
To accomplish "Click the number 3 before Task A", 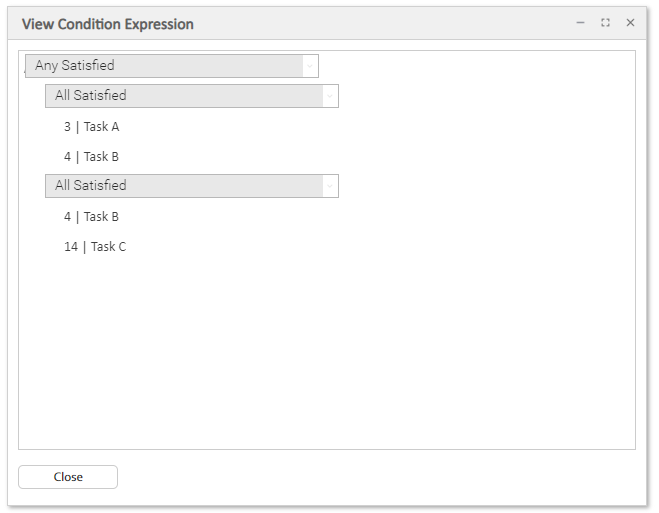I will pyautogui.click(x=67, y=127).
